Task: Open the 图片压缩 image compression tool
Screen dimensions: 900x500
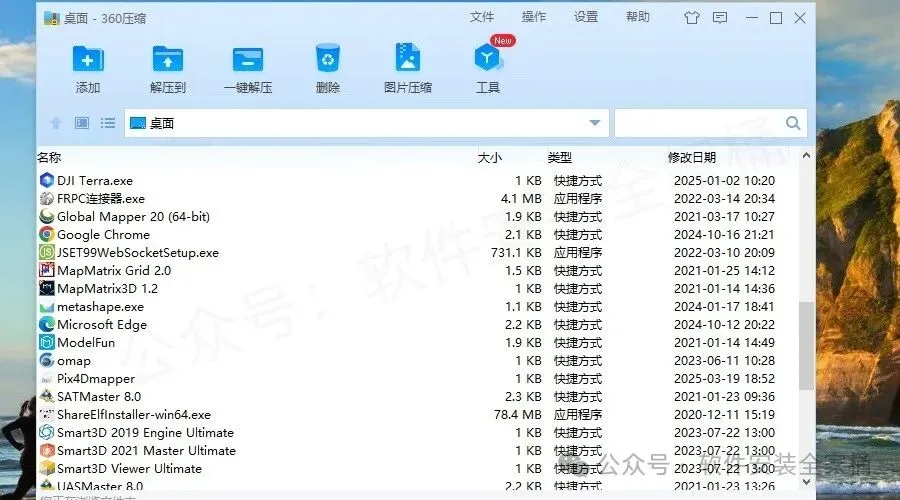Action: click(x=408, y=58)
